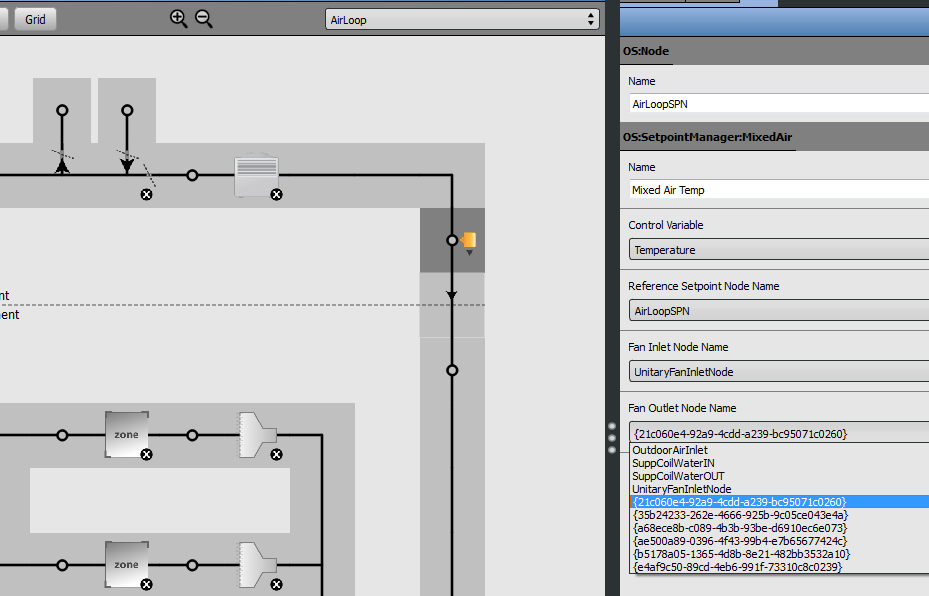Select the orange setpoint manager icon

[x=469, y=240]
